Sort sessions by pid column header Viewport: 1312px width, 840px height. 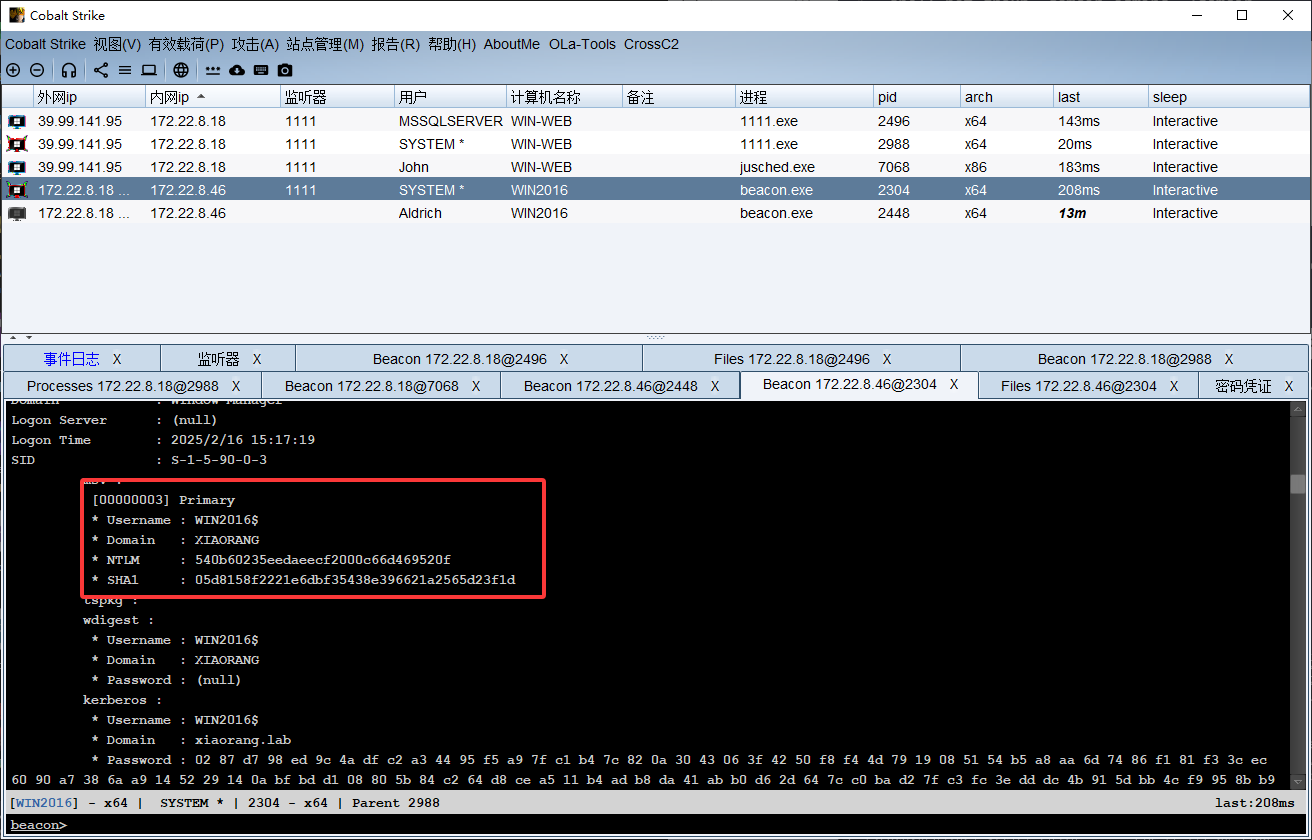point(917,97)
